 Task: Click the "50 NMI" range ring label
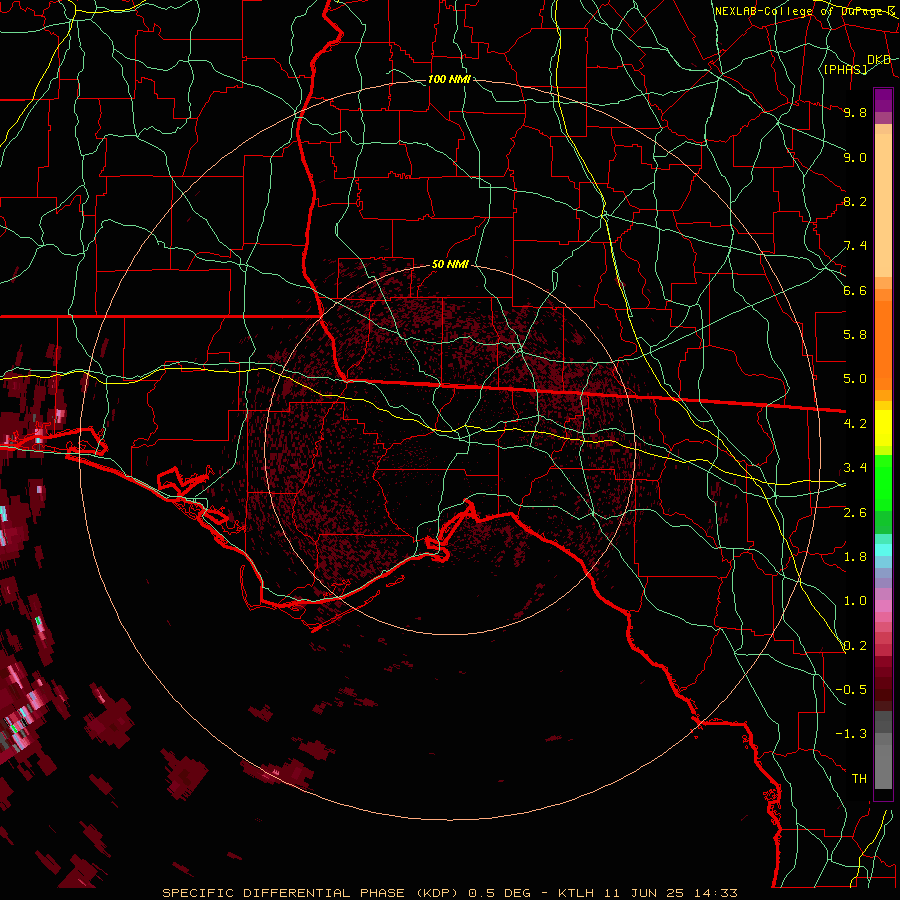tap(450, 265)
